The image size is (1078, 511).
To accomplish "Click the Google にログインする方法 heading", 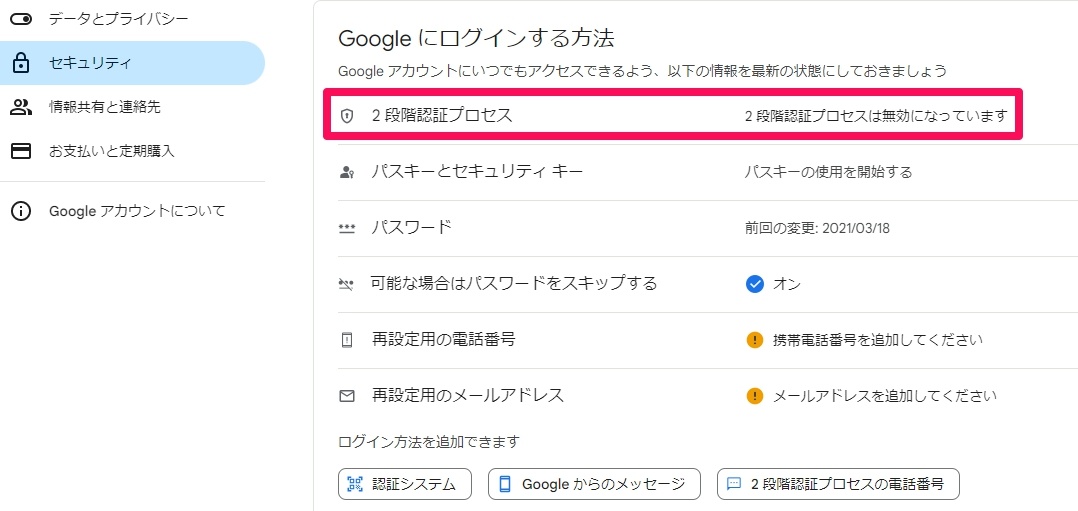I will (x=476, y=38).
